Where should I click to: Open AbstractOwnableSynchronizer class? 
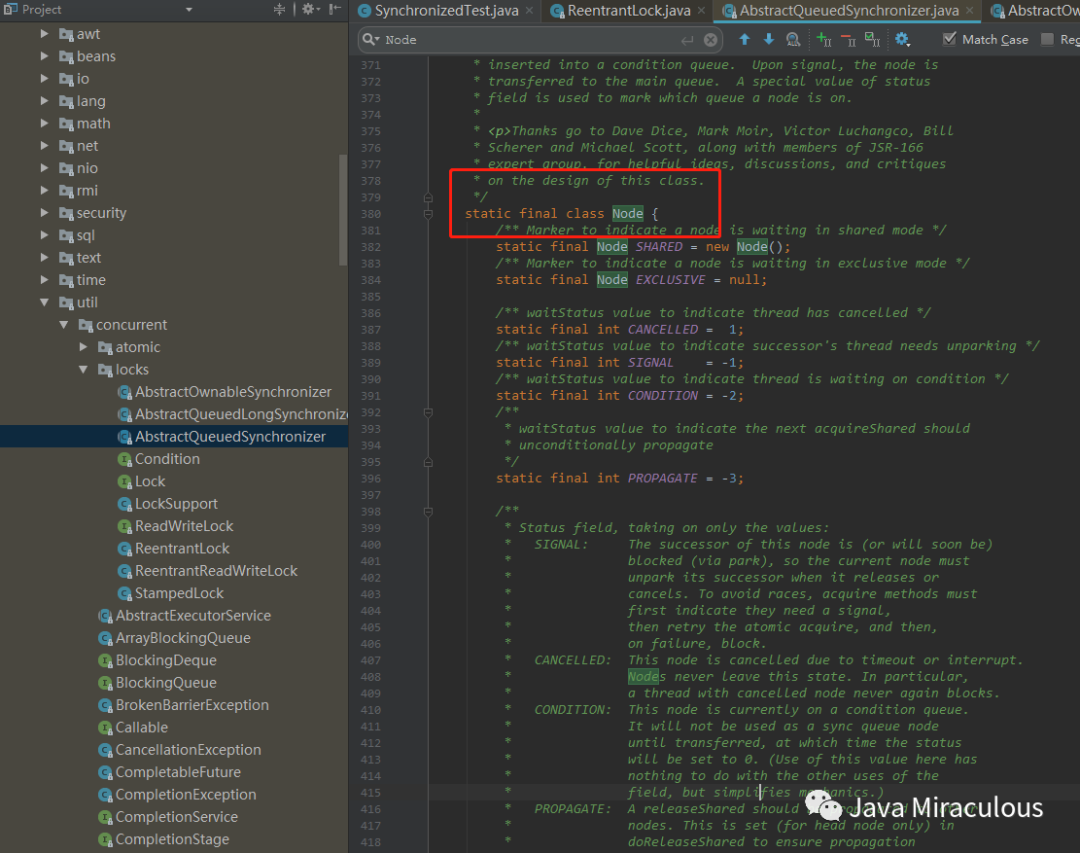[233, 391]
